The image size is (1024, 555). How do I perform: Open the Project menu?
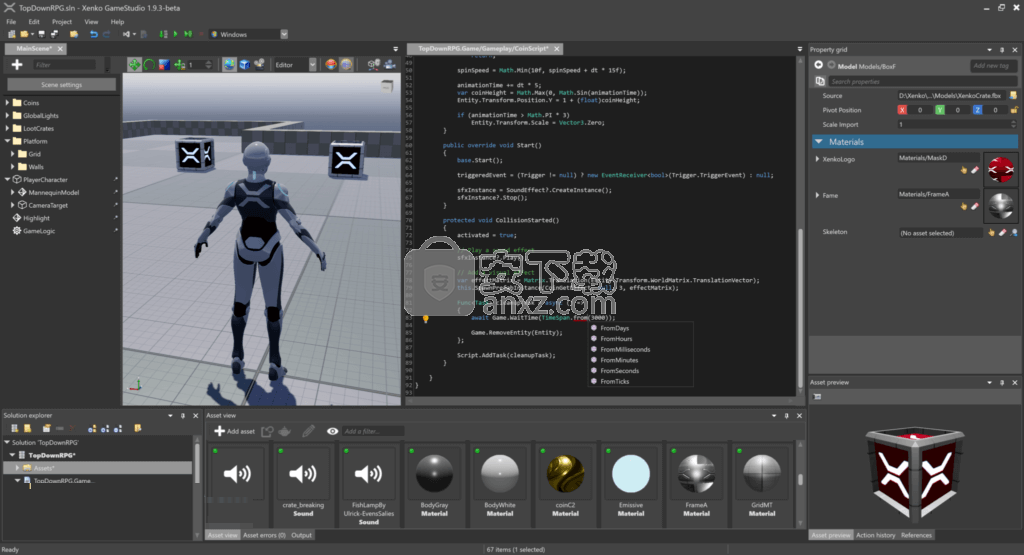tap(62, 22)
